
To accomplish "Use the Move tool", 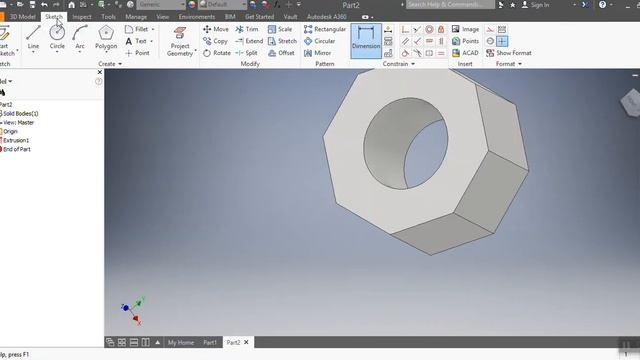I will (216, 29).
